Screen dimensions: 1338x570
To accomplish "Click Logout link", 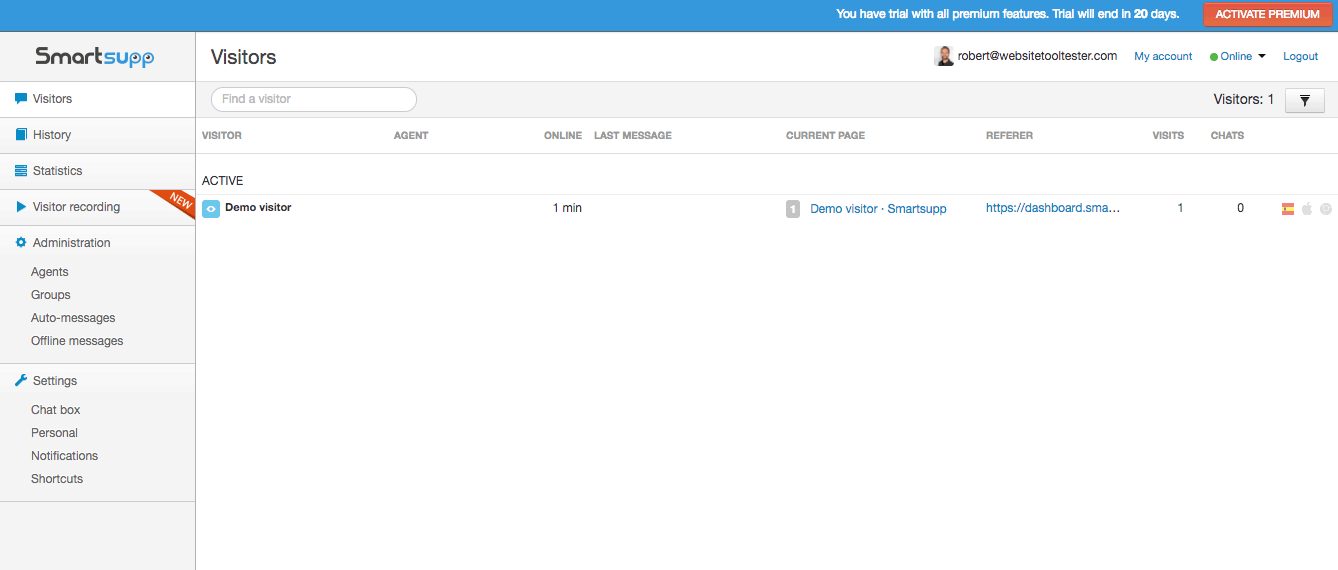I will tap(1301, 57).
